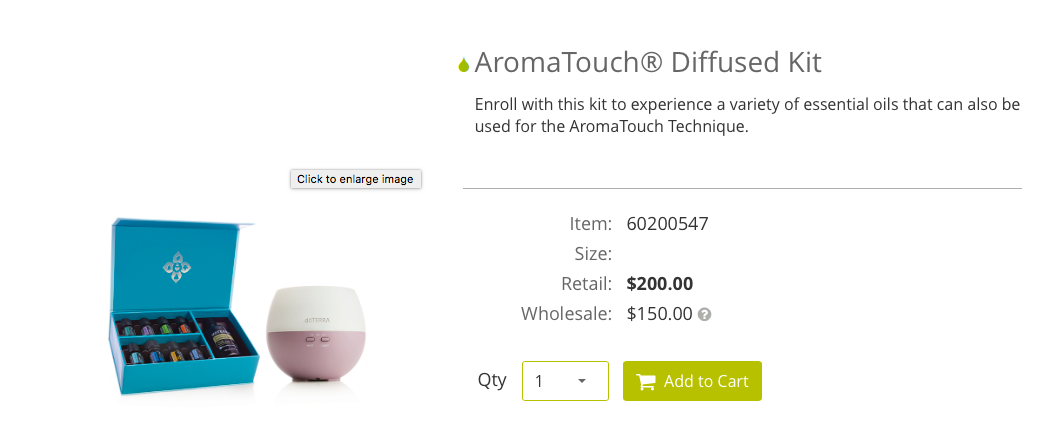Click the Size: label
1053x421 pixels.
pyautogui.click(x=591, y=254)
